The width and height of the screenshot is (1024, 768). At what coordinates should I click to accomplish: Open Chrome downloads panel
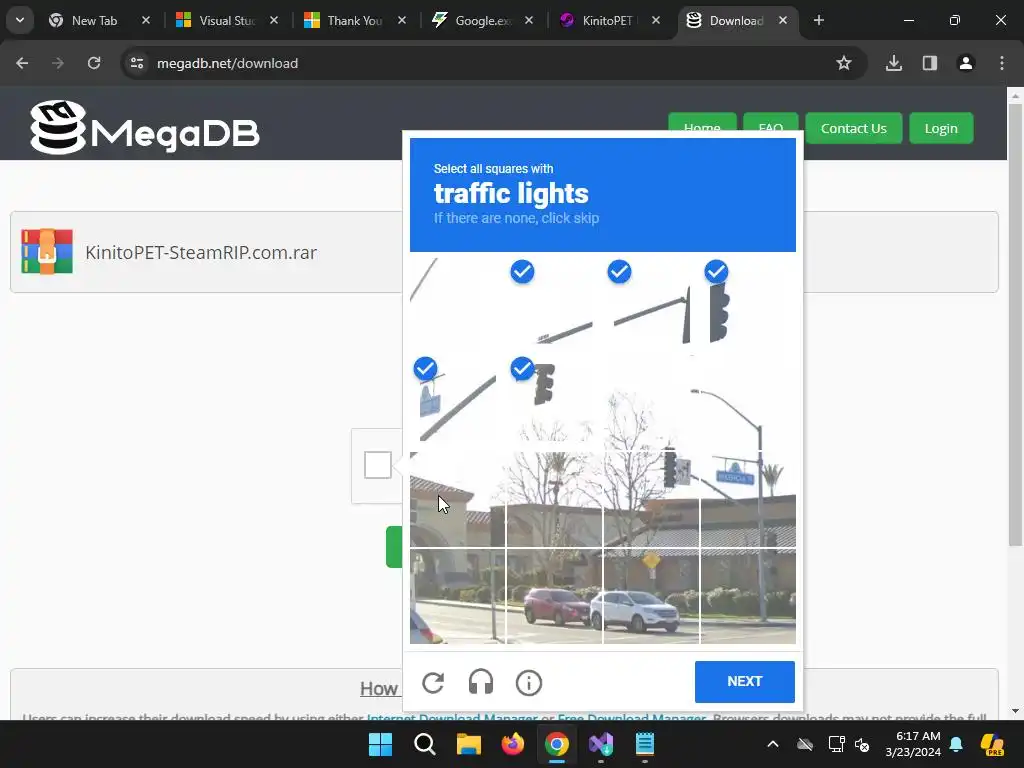(893, 63)
